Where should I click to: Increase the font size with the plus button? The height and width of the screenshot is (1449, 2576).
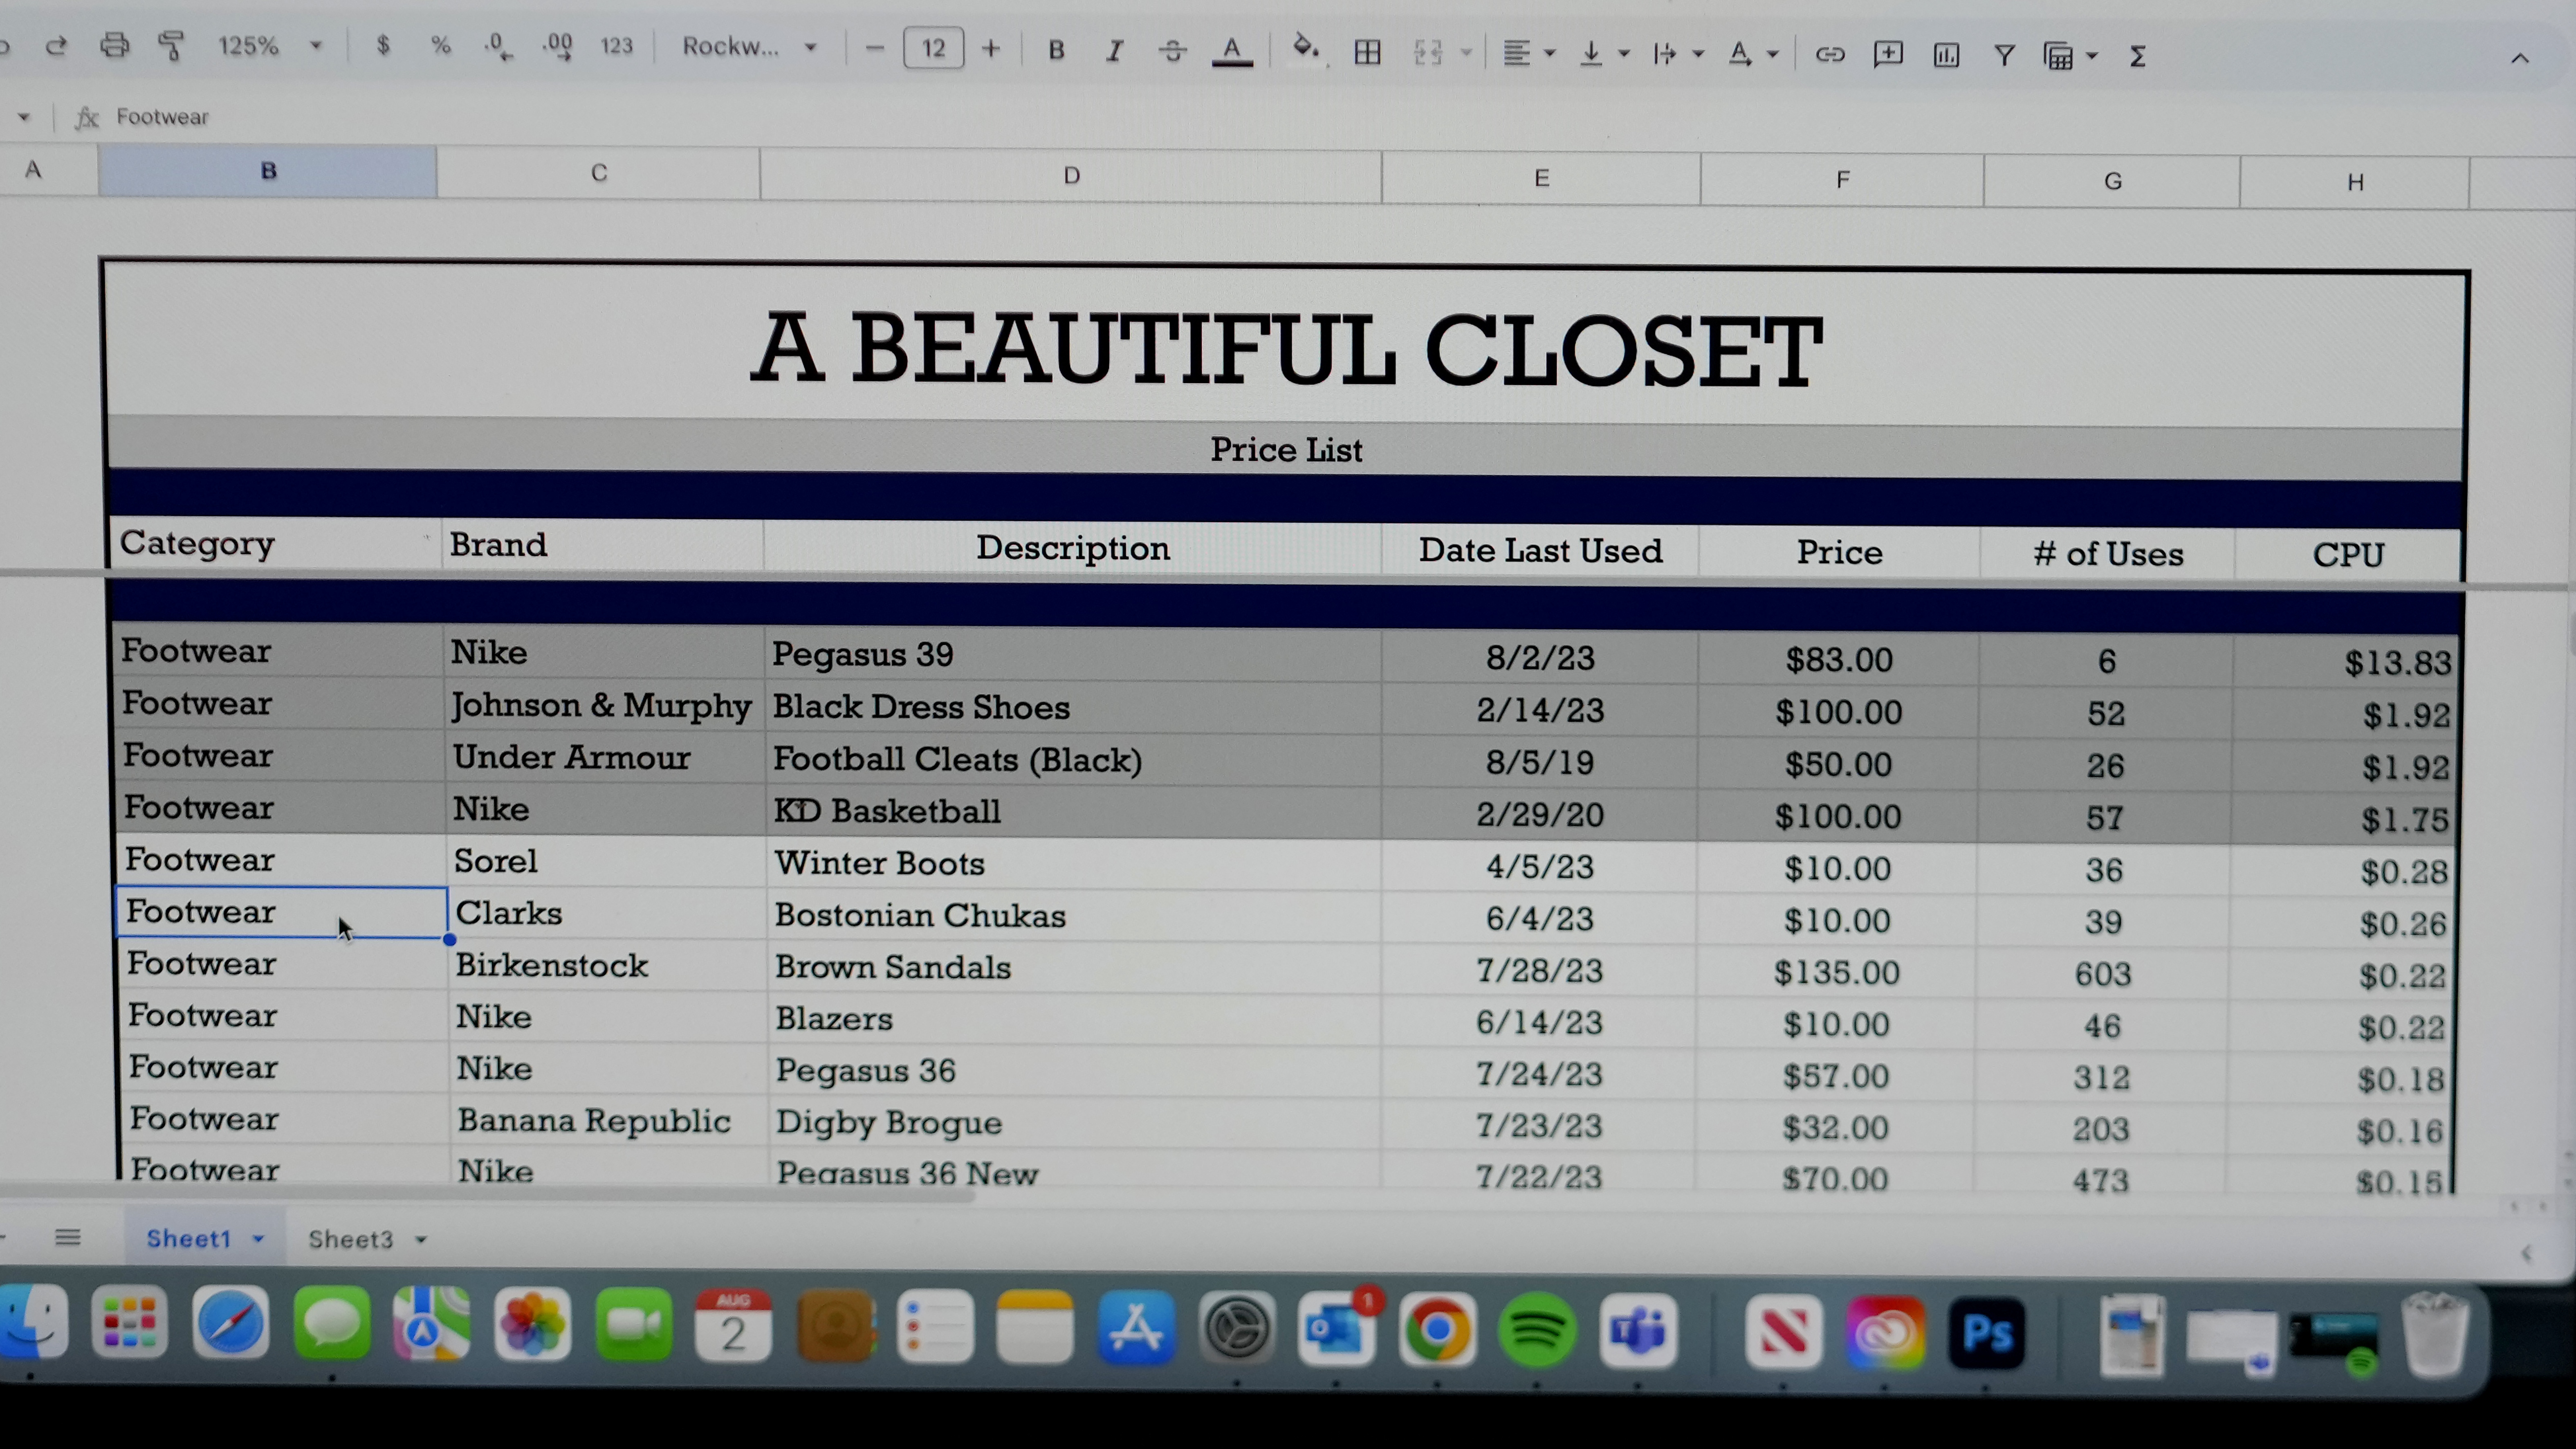[991, 46]
